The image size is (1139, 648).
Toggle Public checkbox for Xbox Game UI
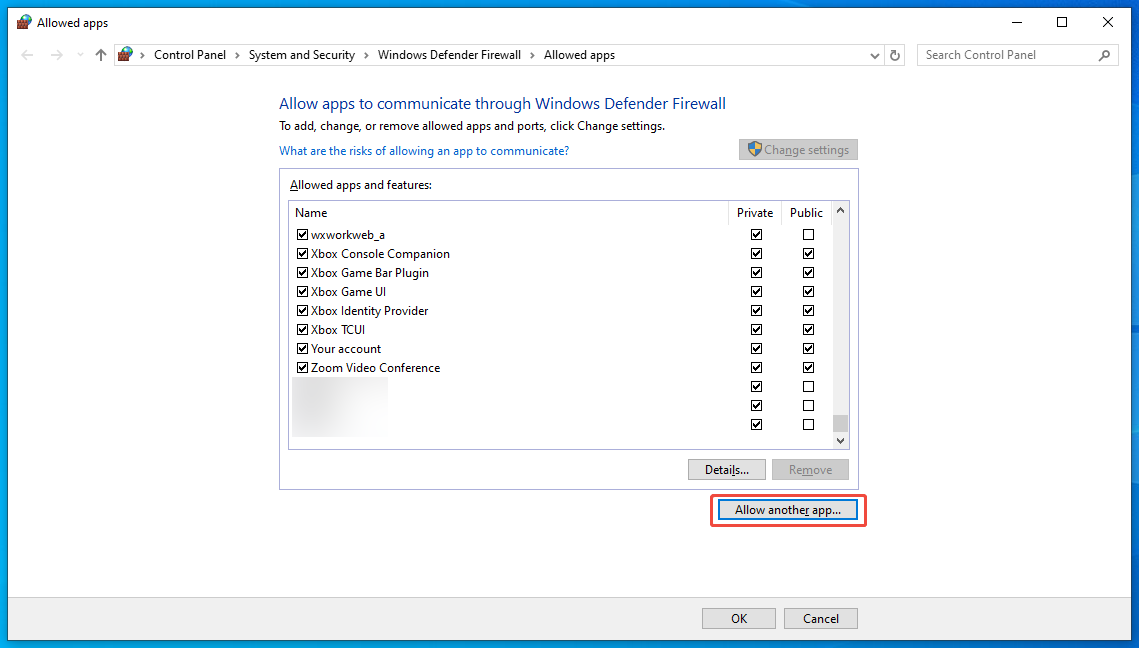[808, 291]
